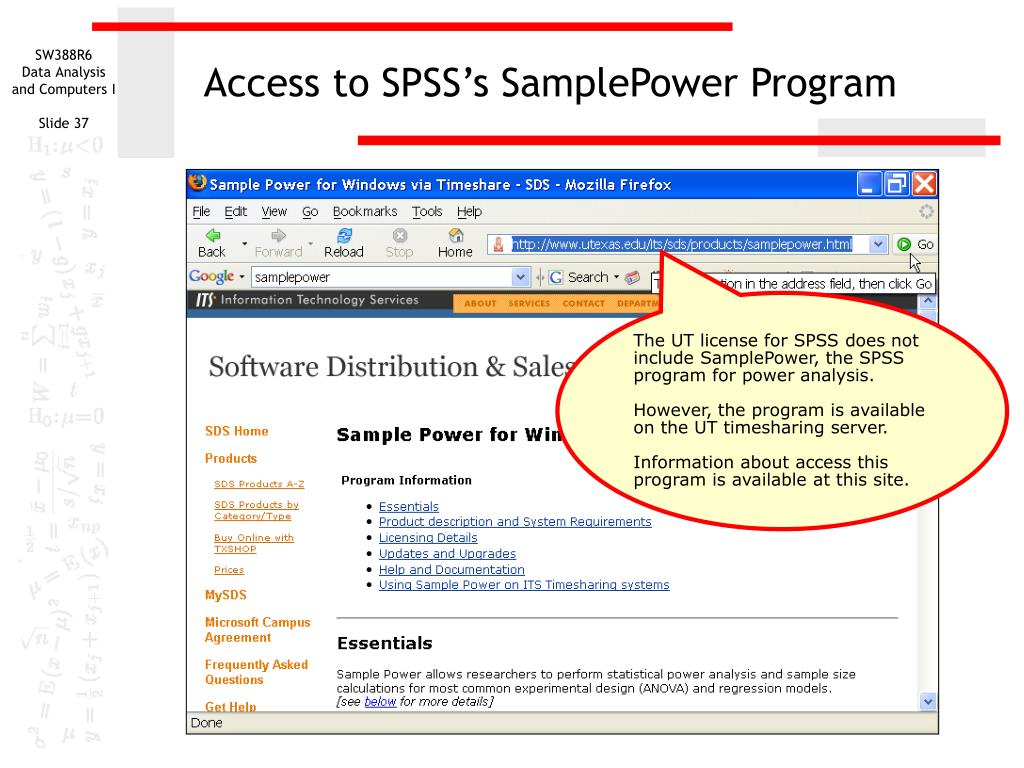The height and width of the screenshot is (768, 1024).
Task: Open Product description and System Requirements link
Action: pyautogui.click(x=515, y=522)
